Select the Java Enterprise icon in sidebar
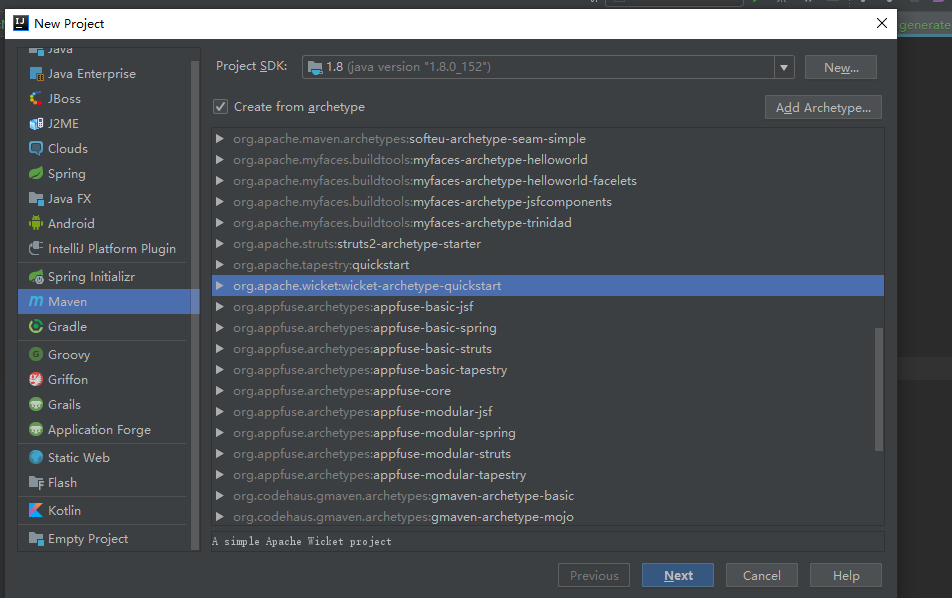 coord(36,74)
